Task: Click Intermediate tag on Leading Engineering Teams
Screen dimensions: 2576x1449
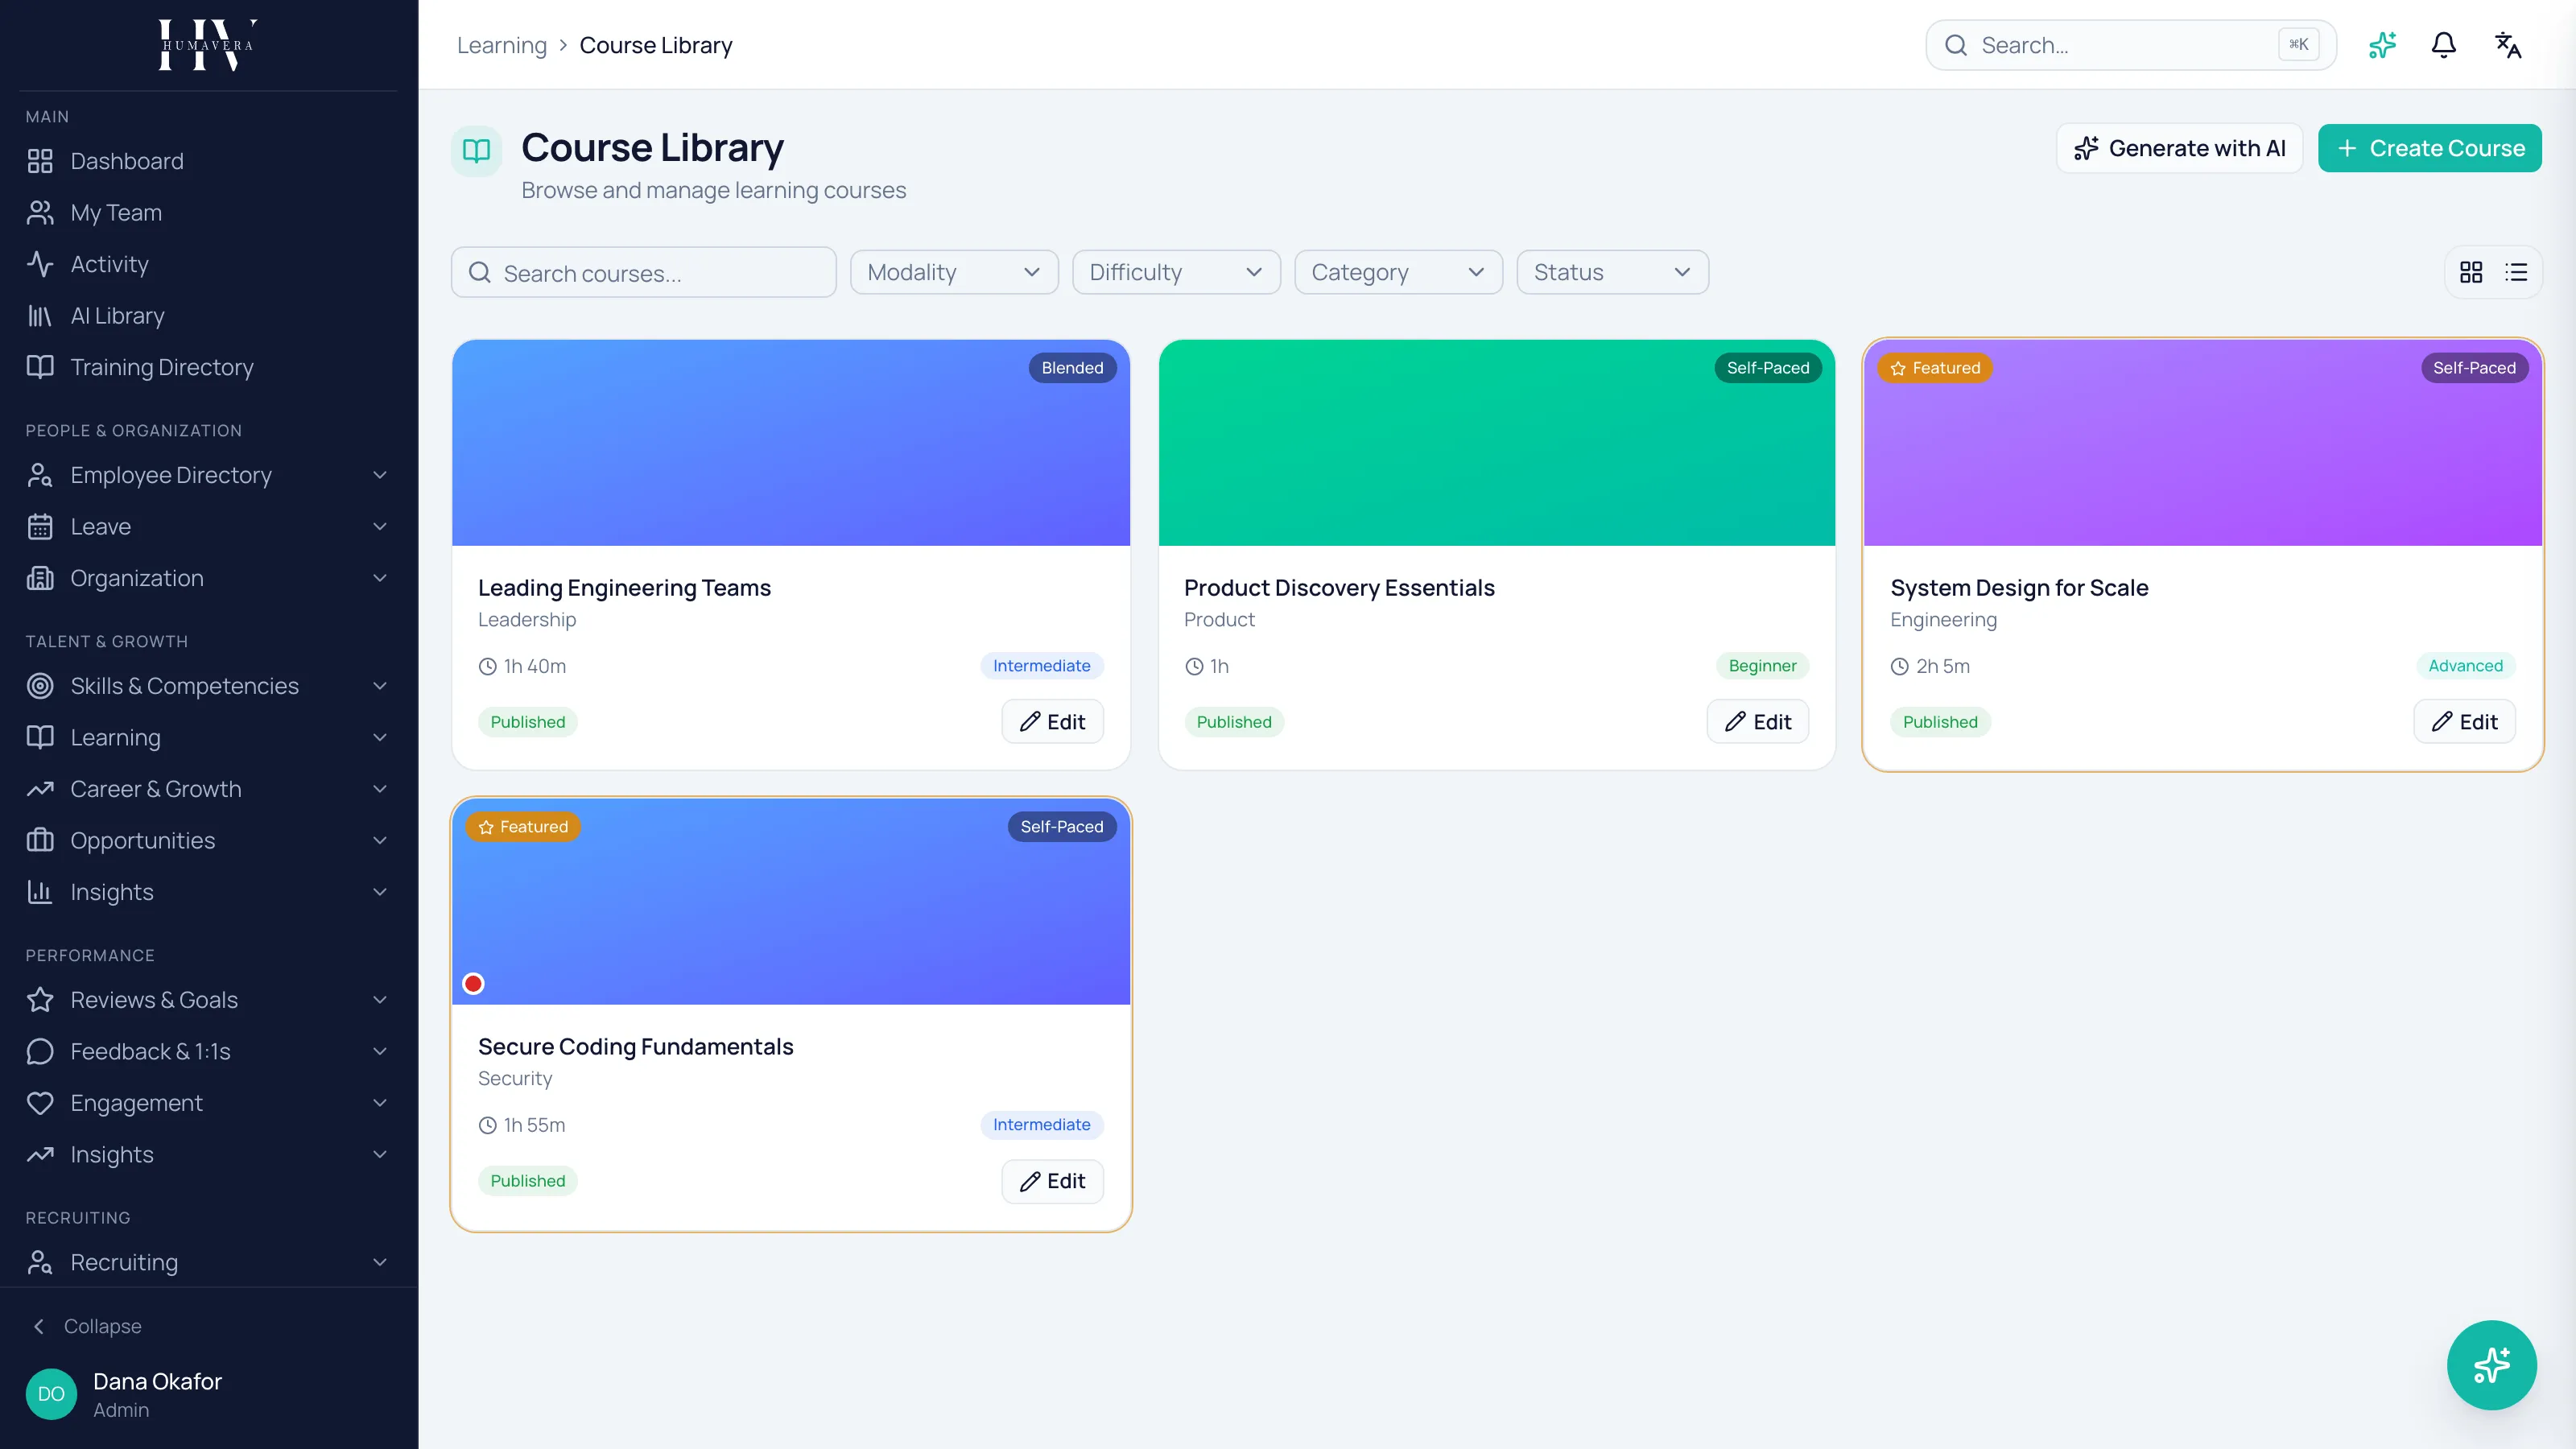Action: coord(1041,666)
